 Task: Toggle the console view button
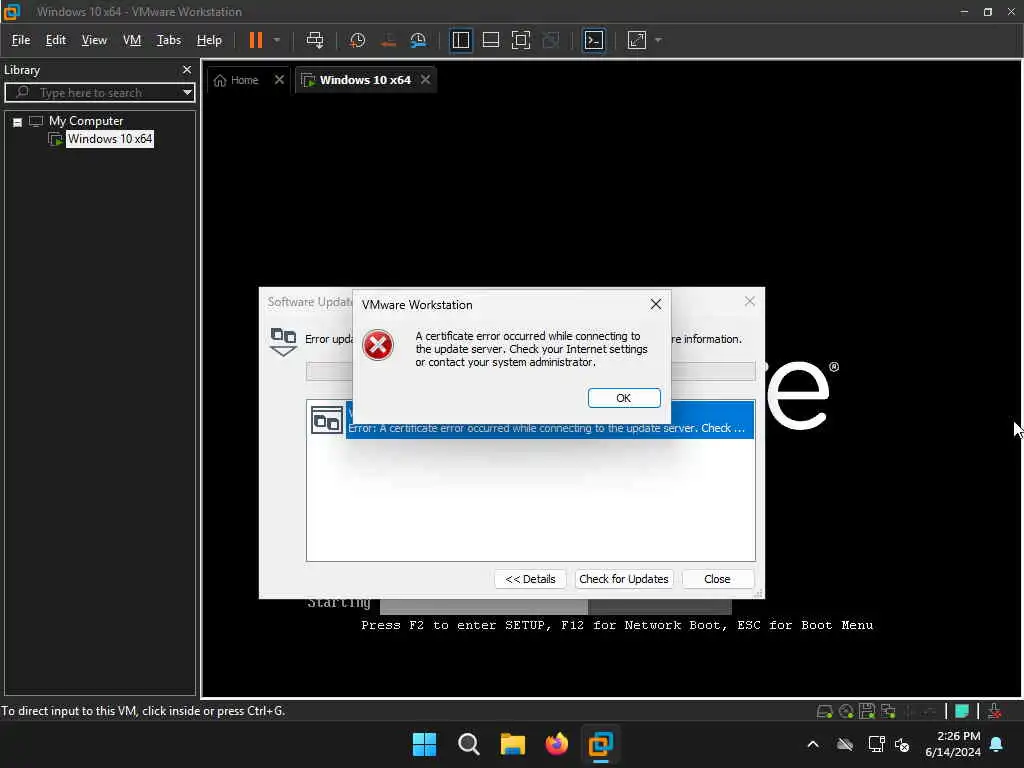pos(594,40)
